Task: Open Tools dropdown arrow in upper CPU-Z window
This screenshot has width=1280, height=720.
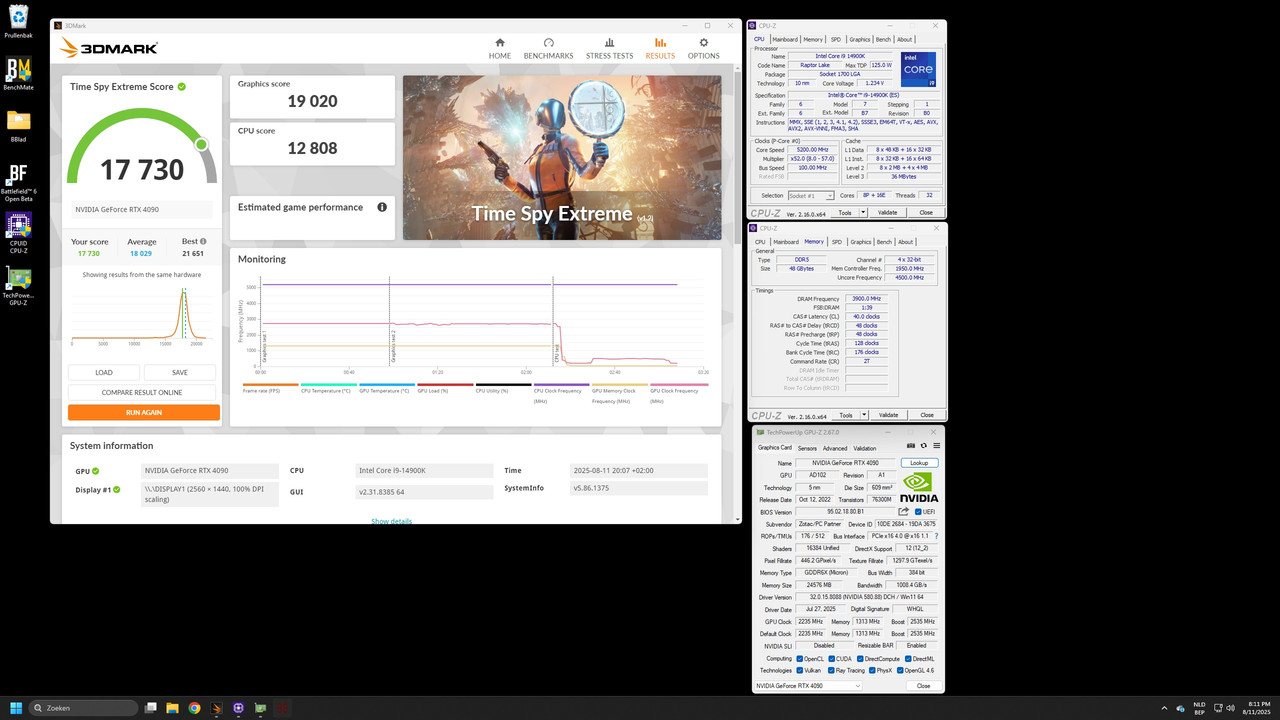Action: click(862, 212)
